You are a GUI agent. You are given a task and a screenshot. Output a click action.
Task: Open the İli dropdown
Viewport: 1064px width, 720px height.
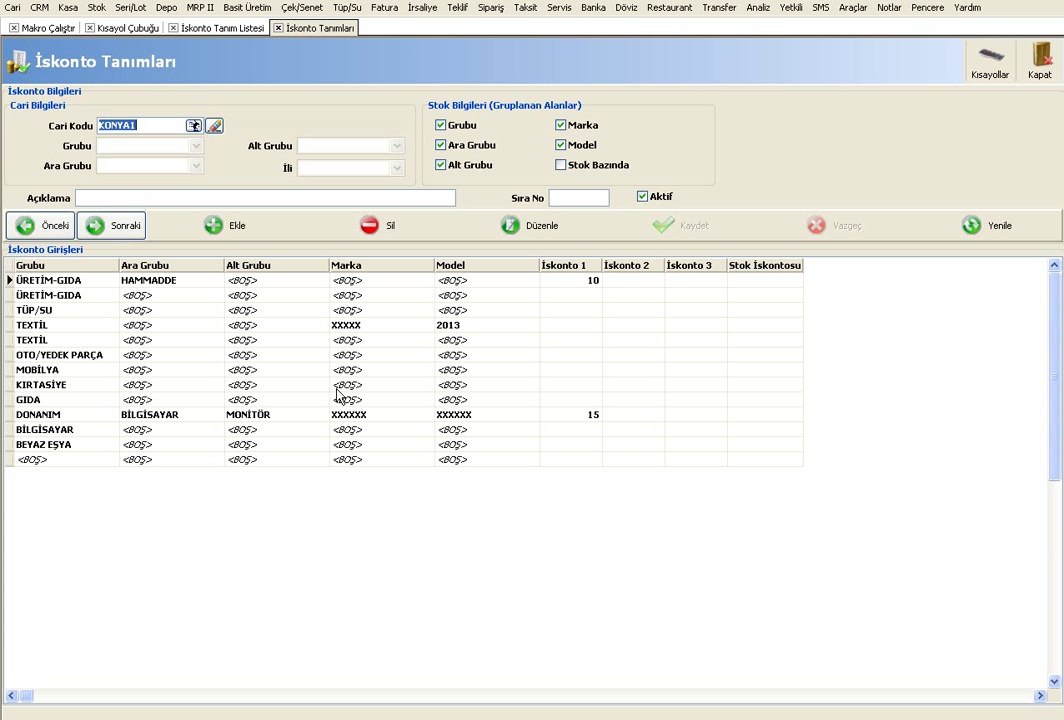397,168
